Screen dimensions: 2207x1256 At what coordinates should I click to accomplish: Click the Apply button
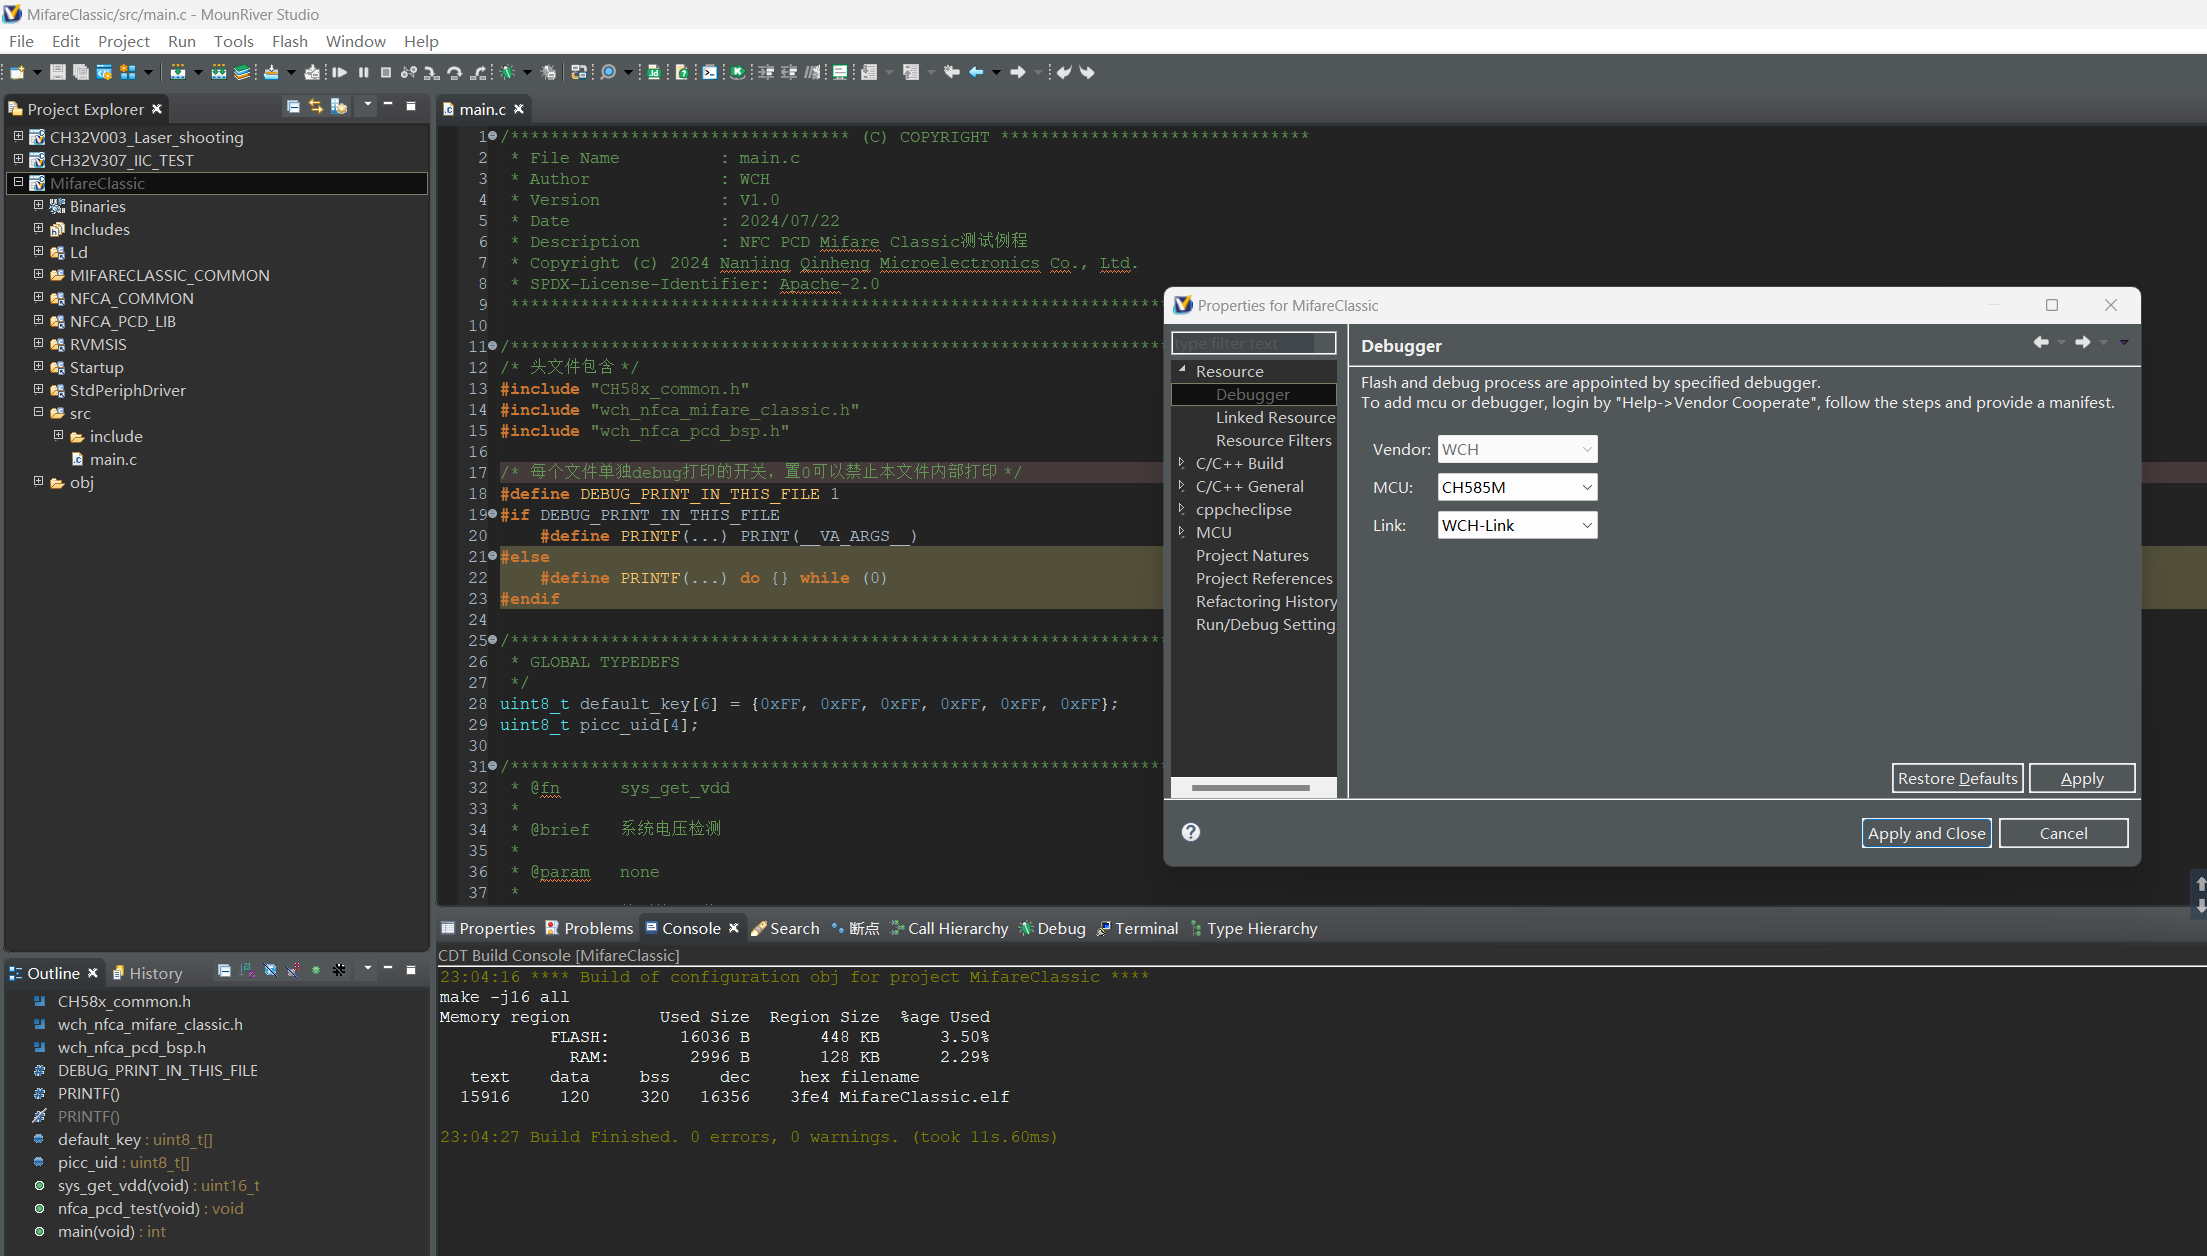(2082, 778)
